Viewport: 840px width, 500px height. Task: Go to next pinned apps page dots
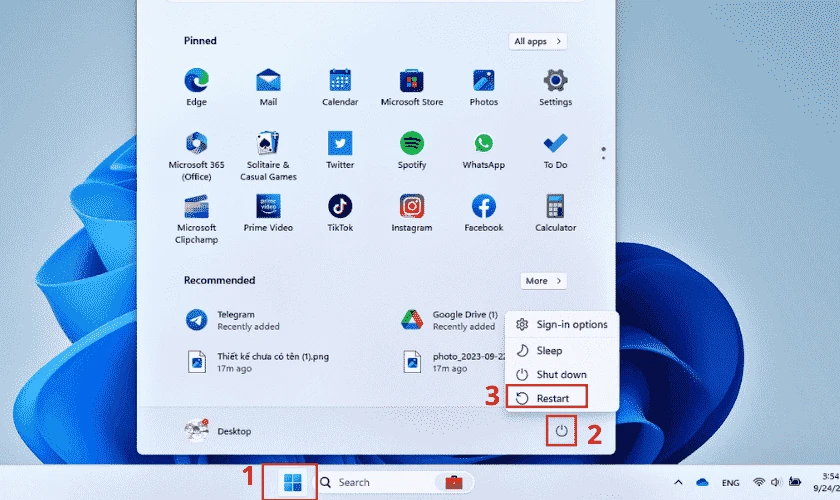[603, 153]
